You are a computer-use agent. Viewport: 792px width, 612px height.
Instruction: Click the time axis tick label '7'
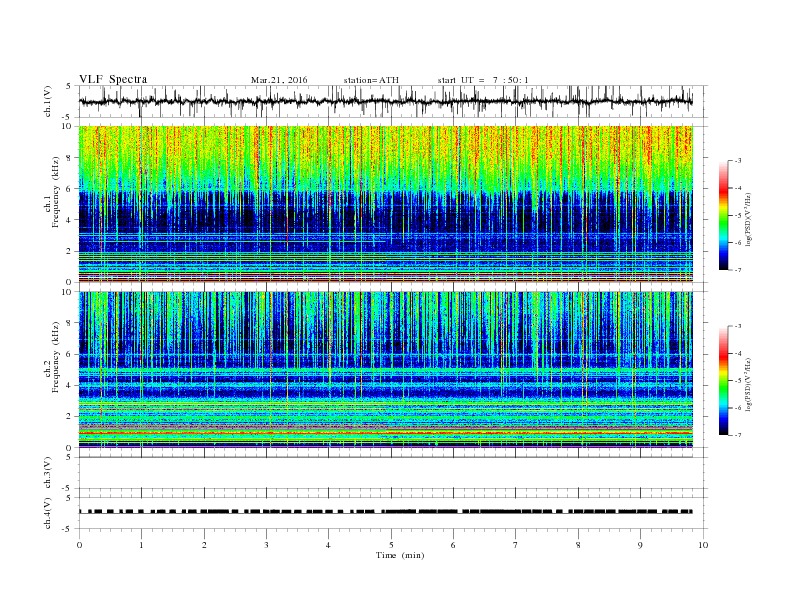point(516,545)
